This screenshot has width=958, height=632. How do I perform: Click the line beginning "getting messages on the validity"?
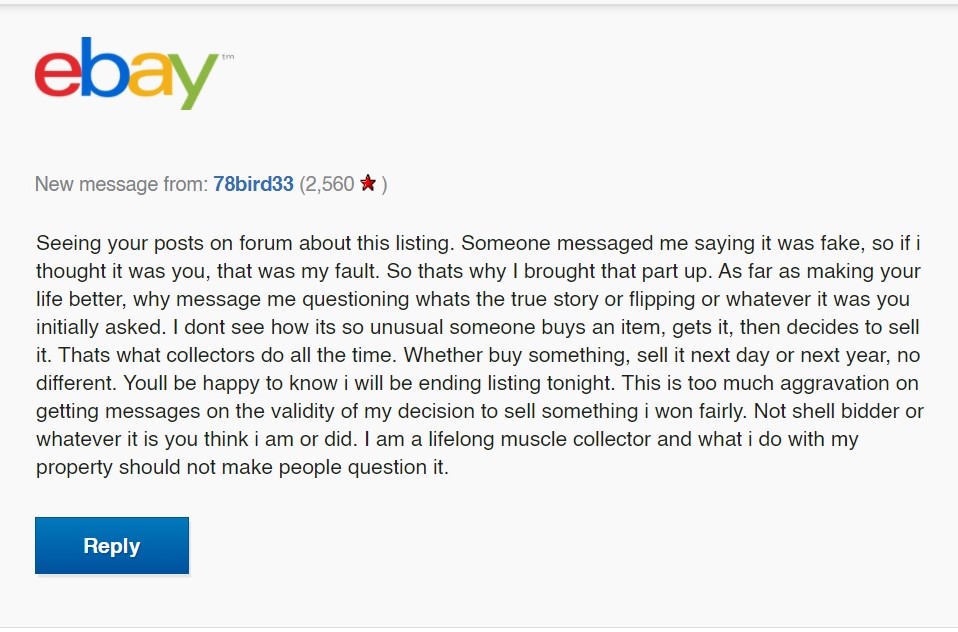click(x=480, y=411)
